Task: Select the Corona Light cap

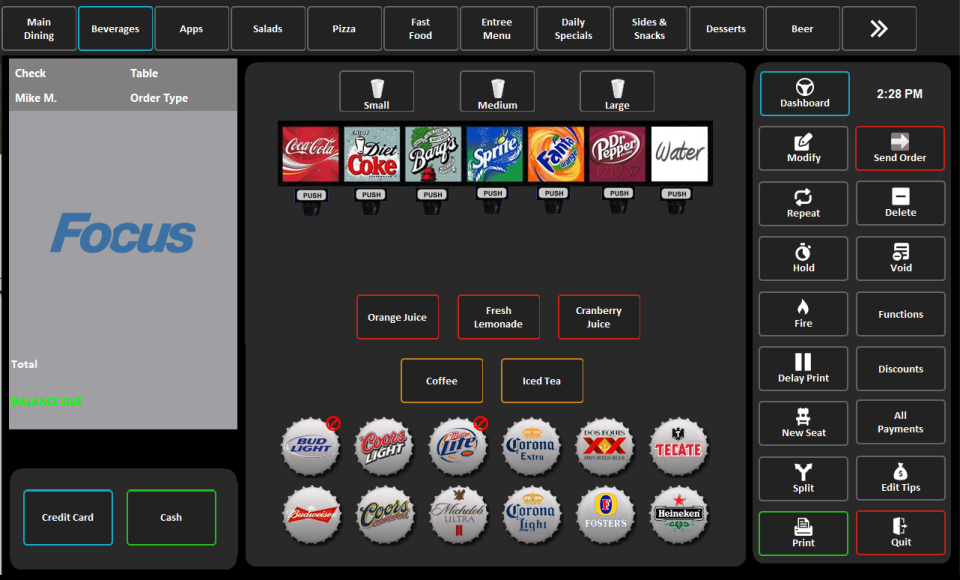Action: point(531,515)
